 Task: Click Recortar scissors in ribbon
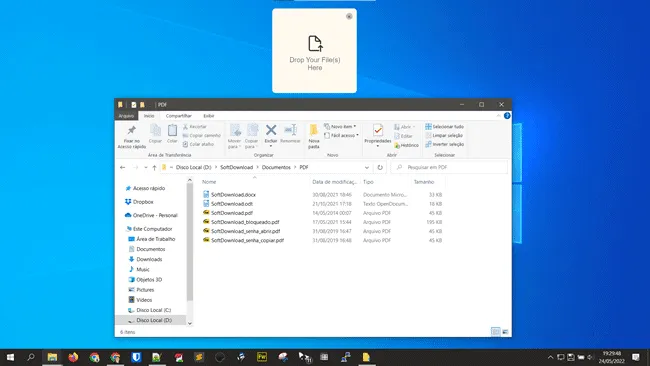point(195,126)
